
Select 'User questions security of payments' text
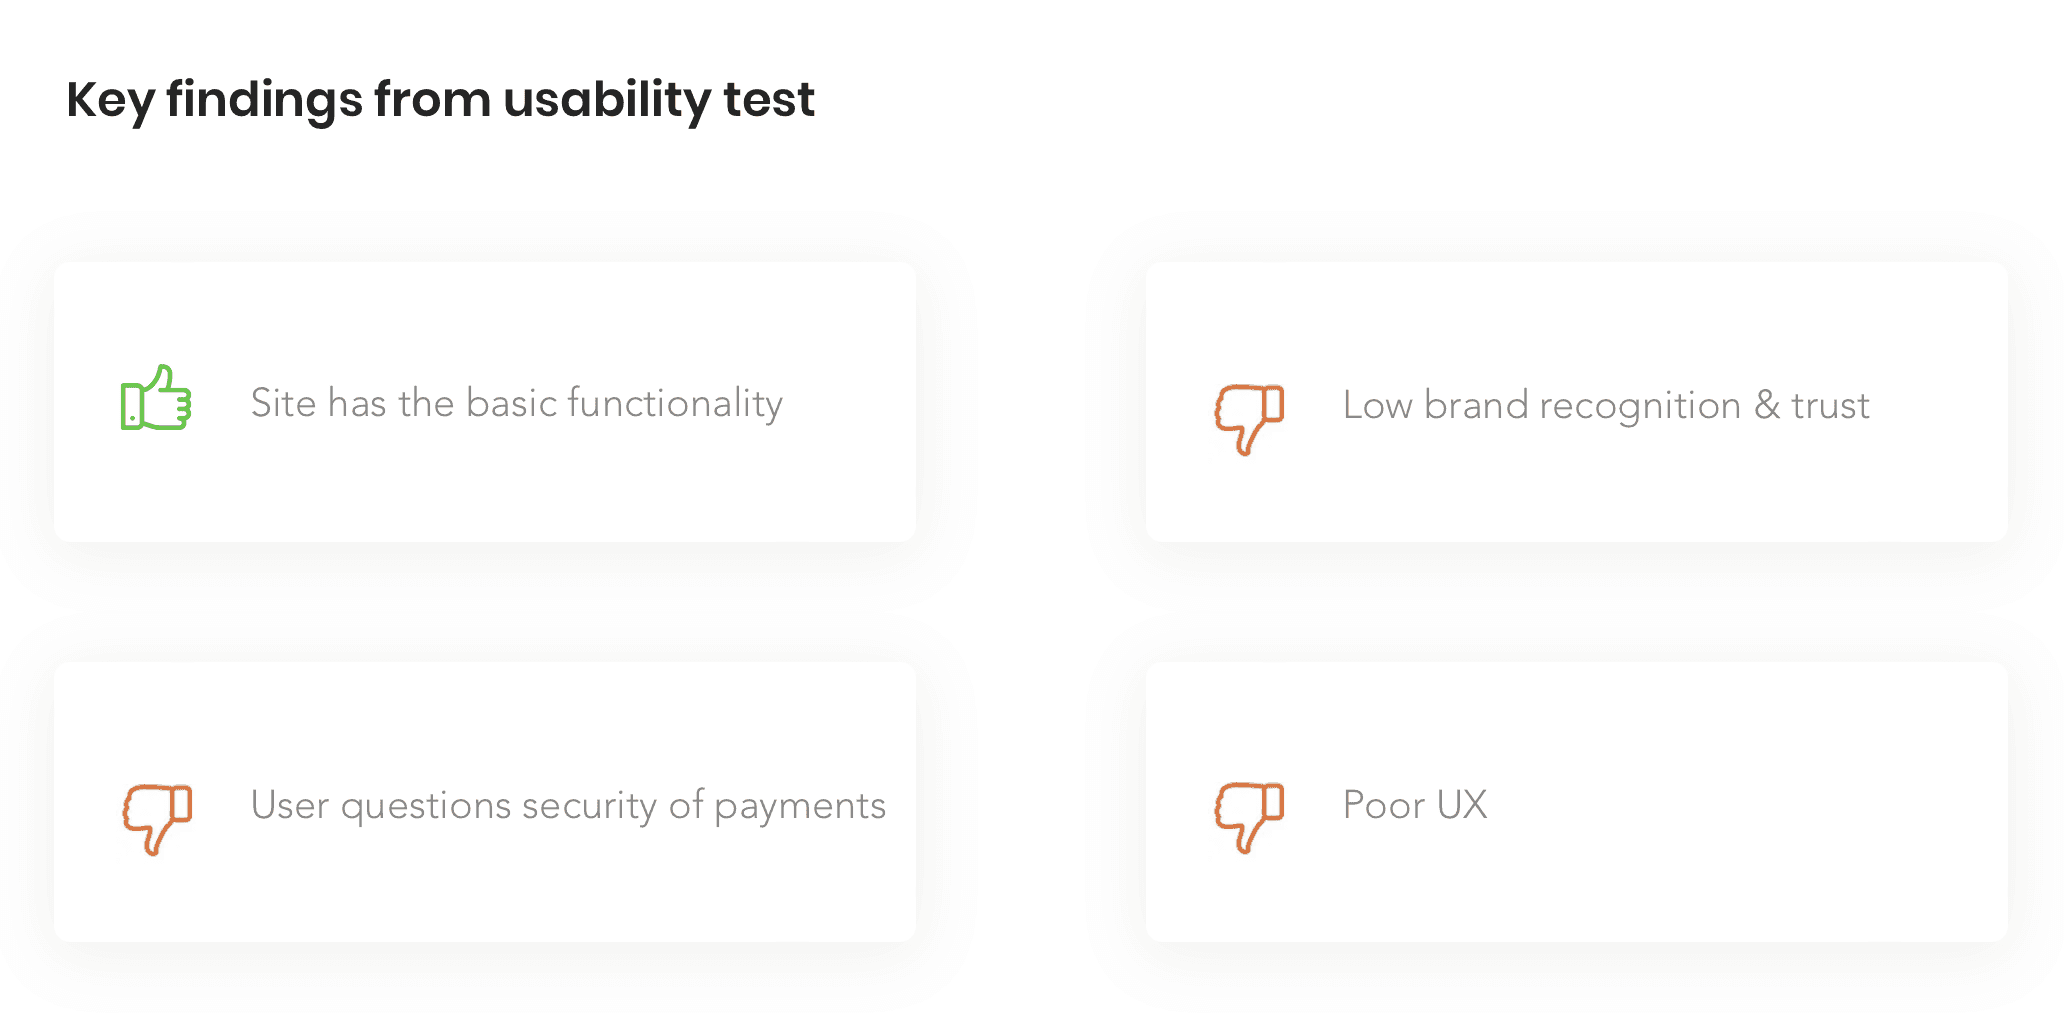(x=568, y=807)
